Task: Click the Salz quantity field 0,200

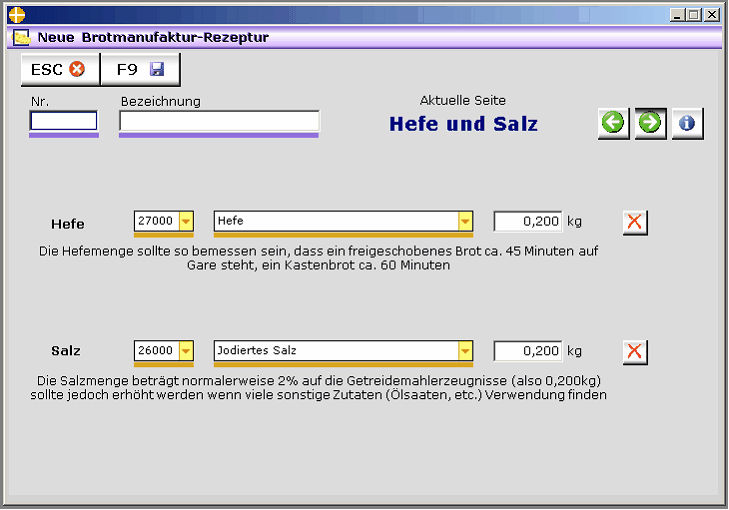Action: coord(528,351)
